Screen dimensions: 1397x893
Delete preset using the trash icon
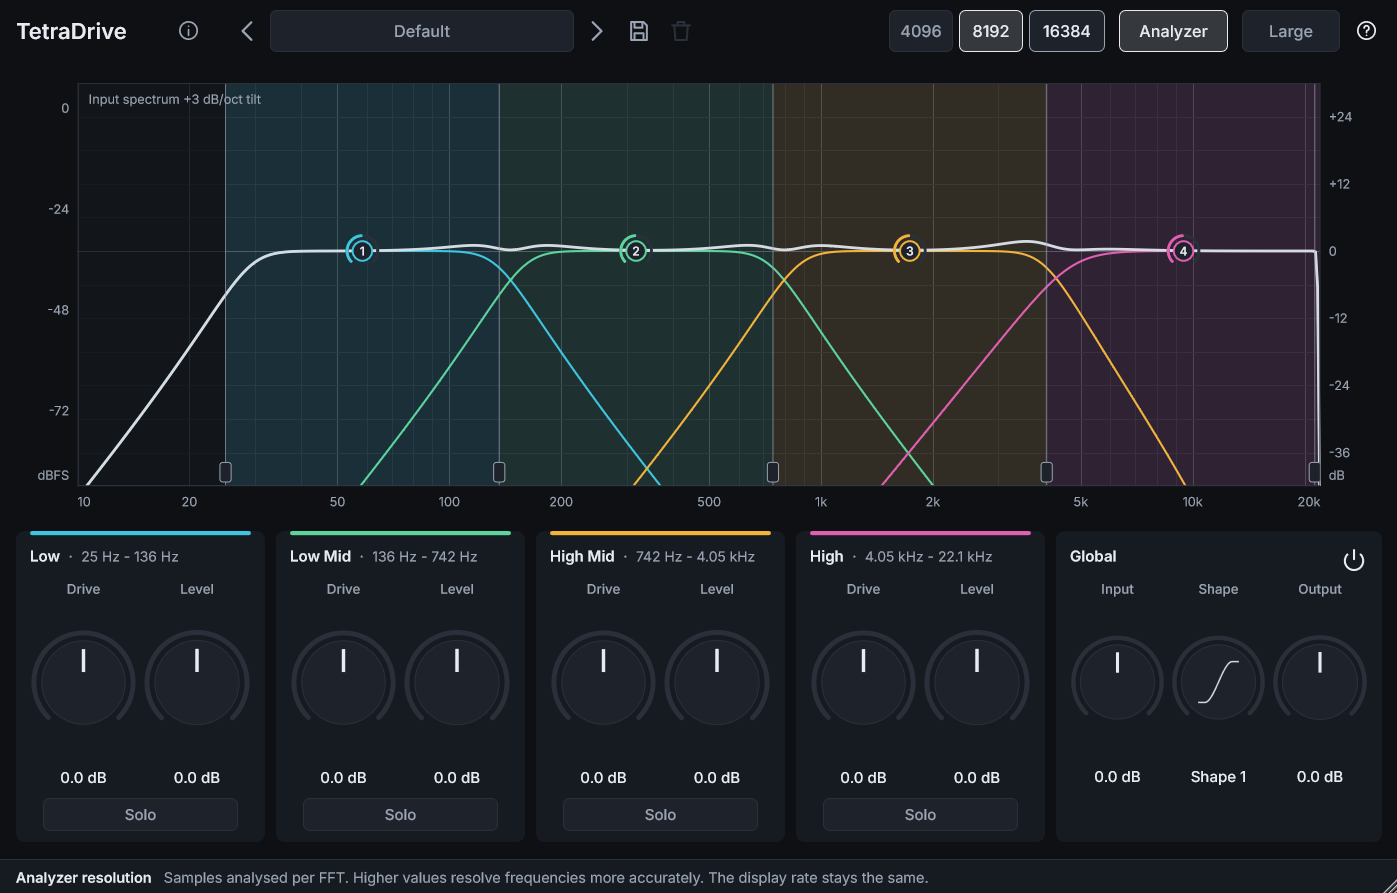(x=681, y=31)
